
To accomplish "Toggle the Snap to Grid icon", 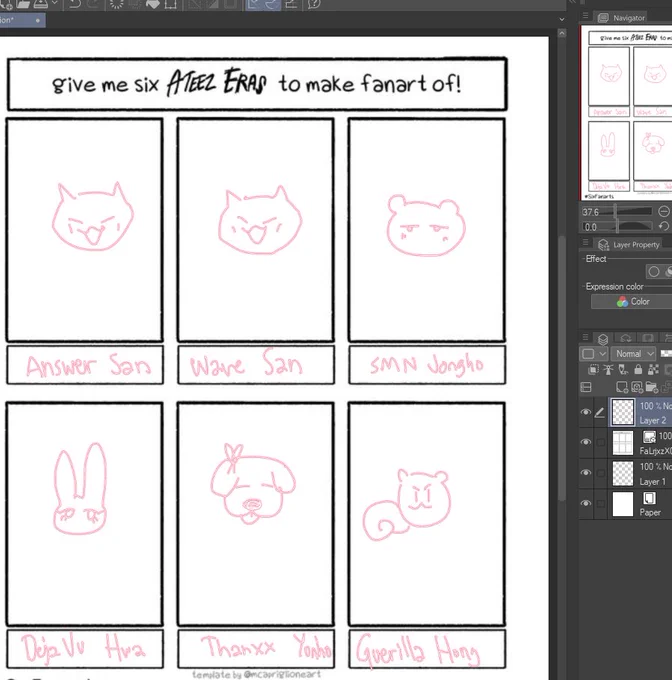I will (x=291, y=4).
